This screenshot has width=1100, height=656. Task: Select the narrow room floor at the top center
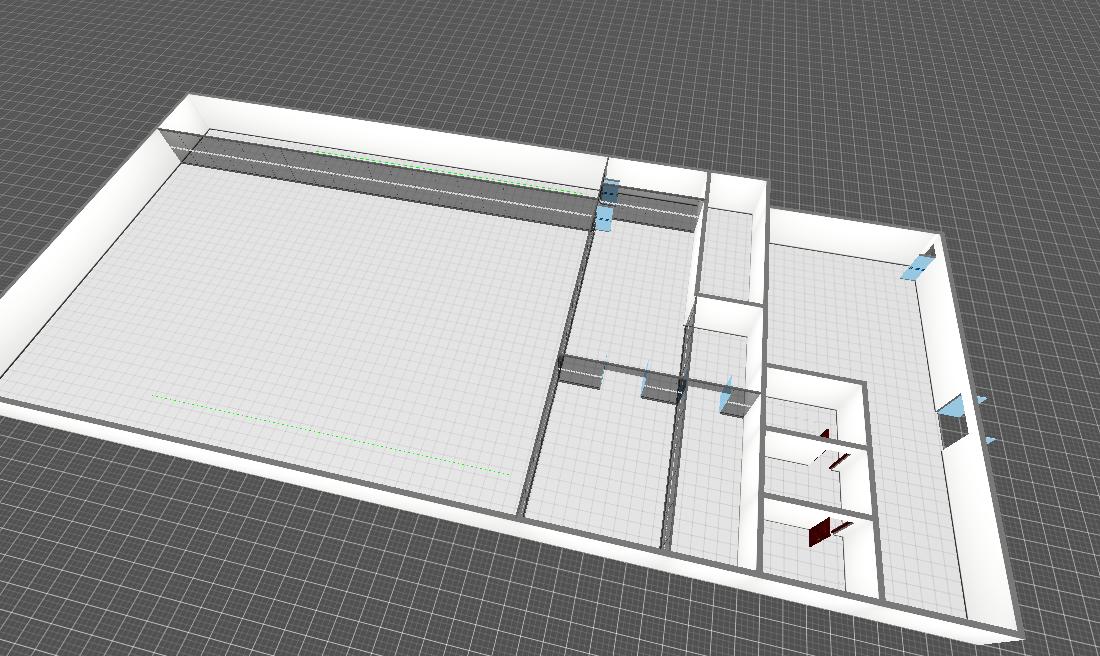coord(728,250)
